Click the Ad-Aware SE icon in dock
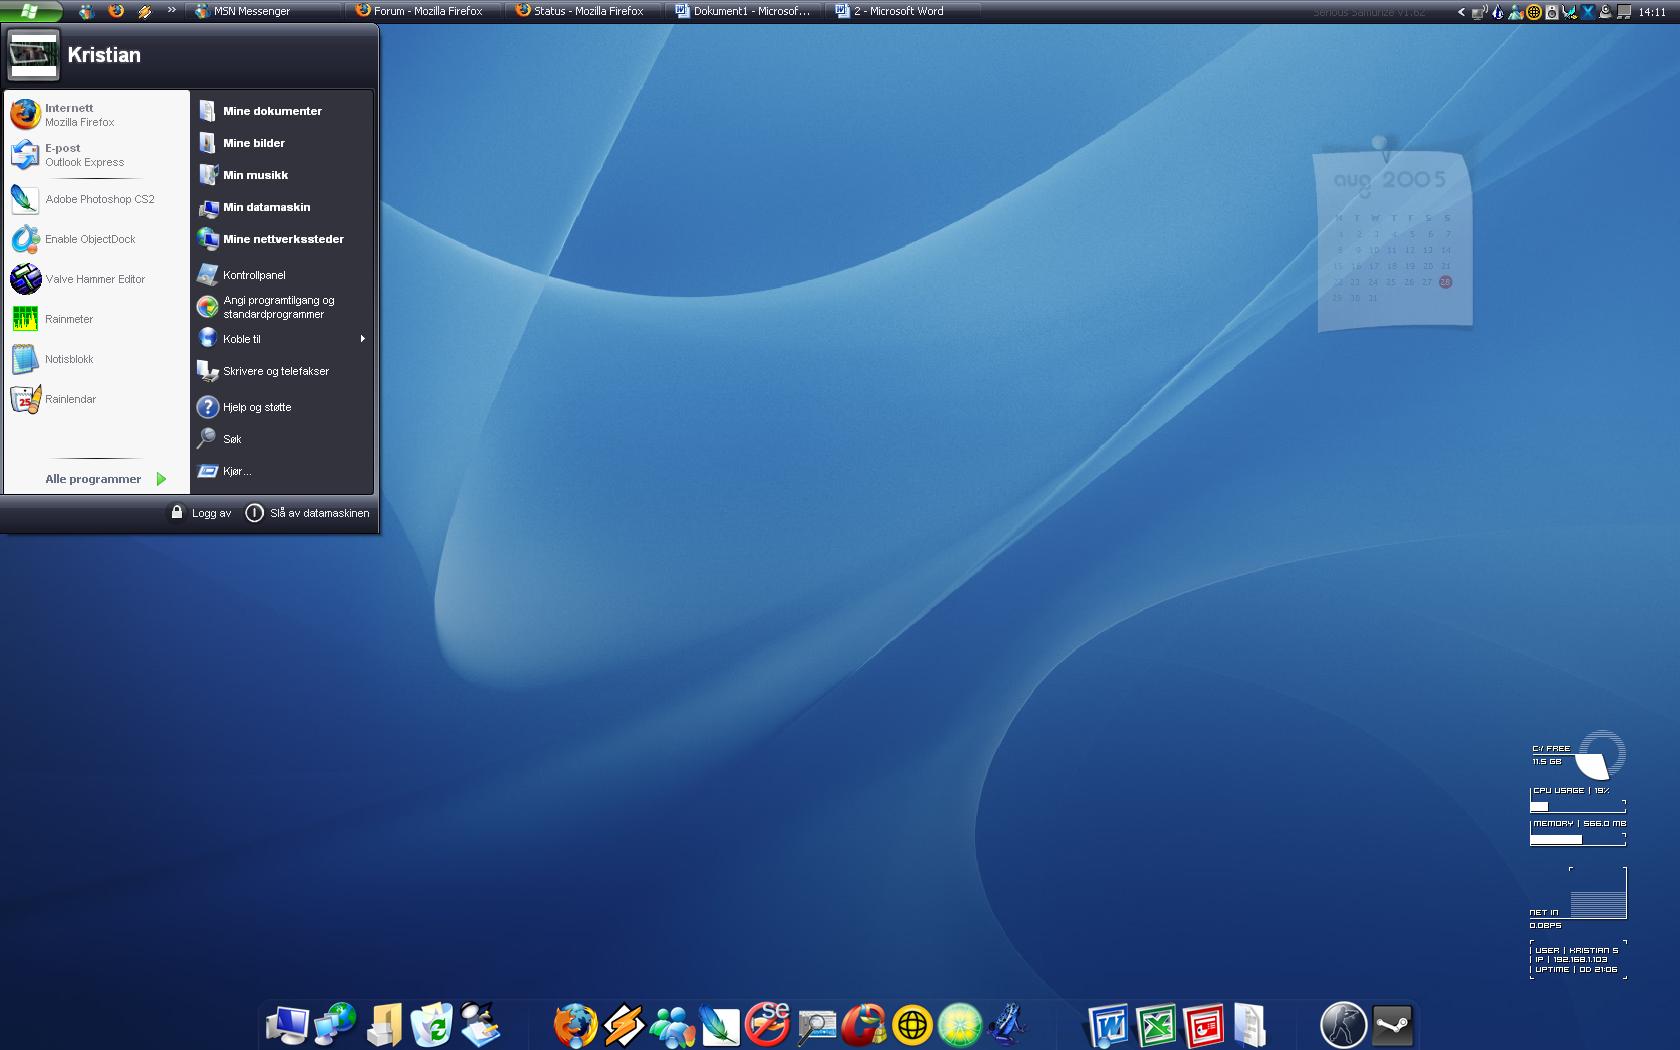1680x1050 pixels. (x=768, y=1025)
